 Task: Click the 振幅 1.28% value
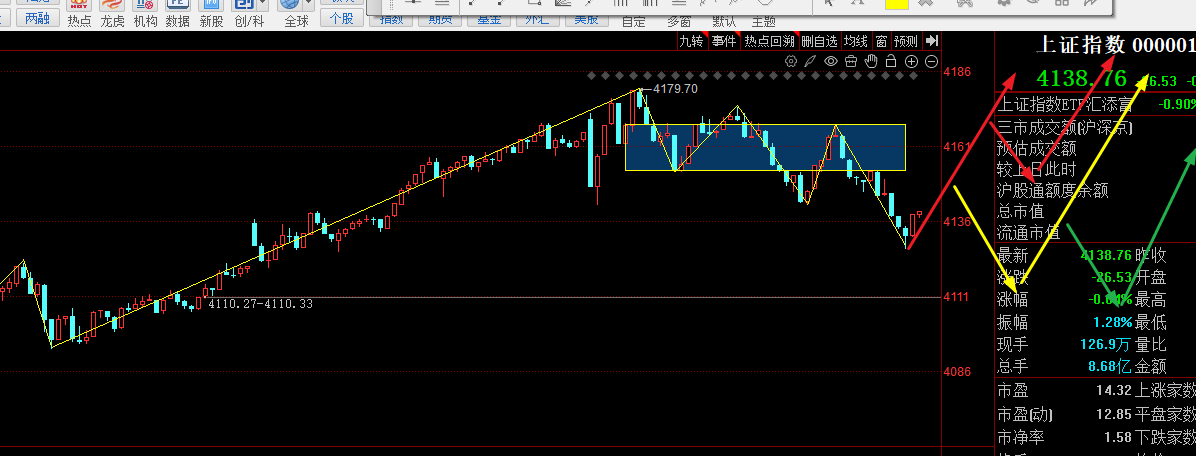click(x=1112, y=323)
